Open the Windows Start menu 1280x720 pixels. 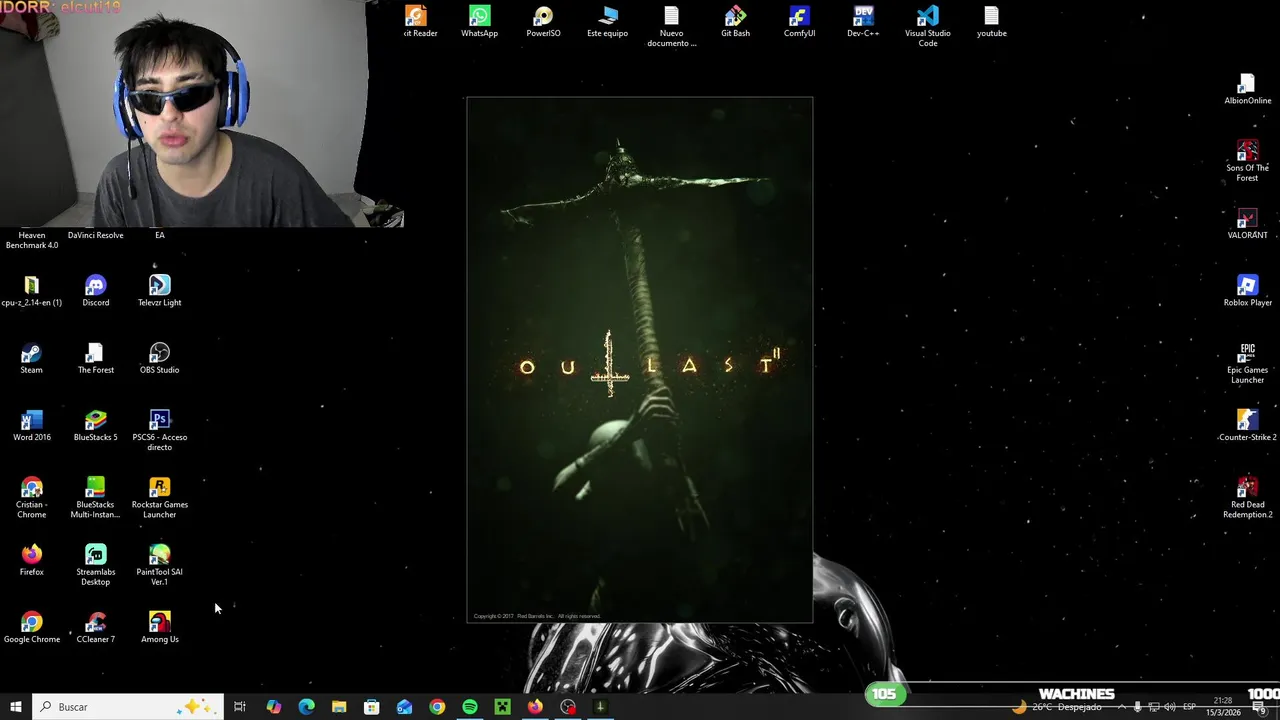[x=15, y=707]
